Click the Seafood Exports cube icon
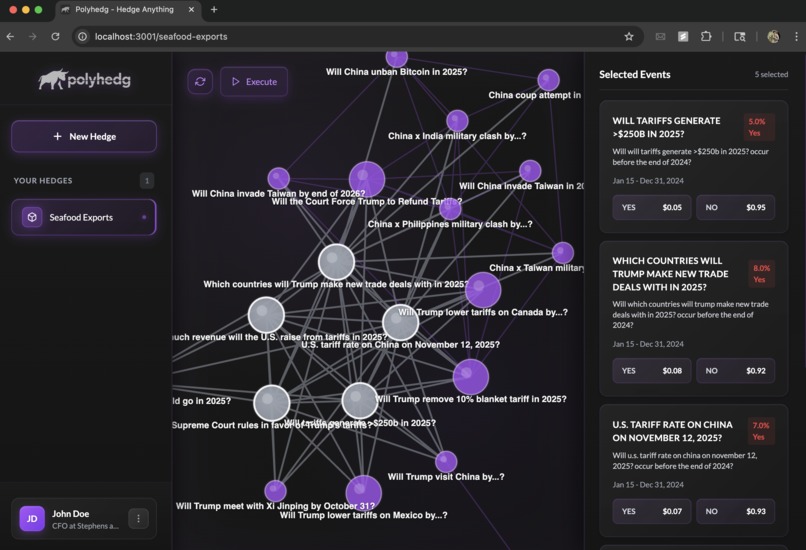The image size is (806, 550). point(32,217)
